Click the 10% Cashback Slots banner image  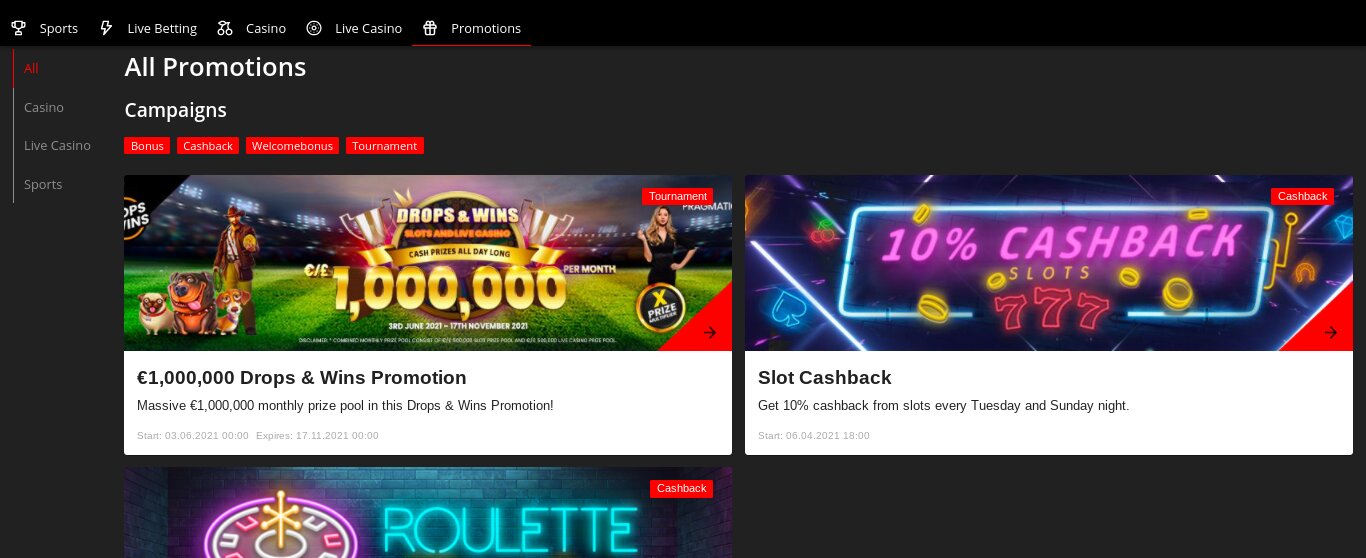[x=1049, y=263]
